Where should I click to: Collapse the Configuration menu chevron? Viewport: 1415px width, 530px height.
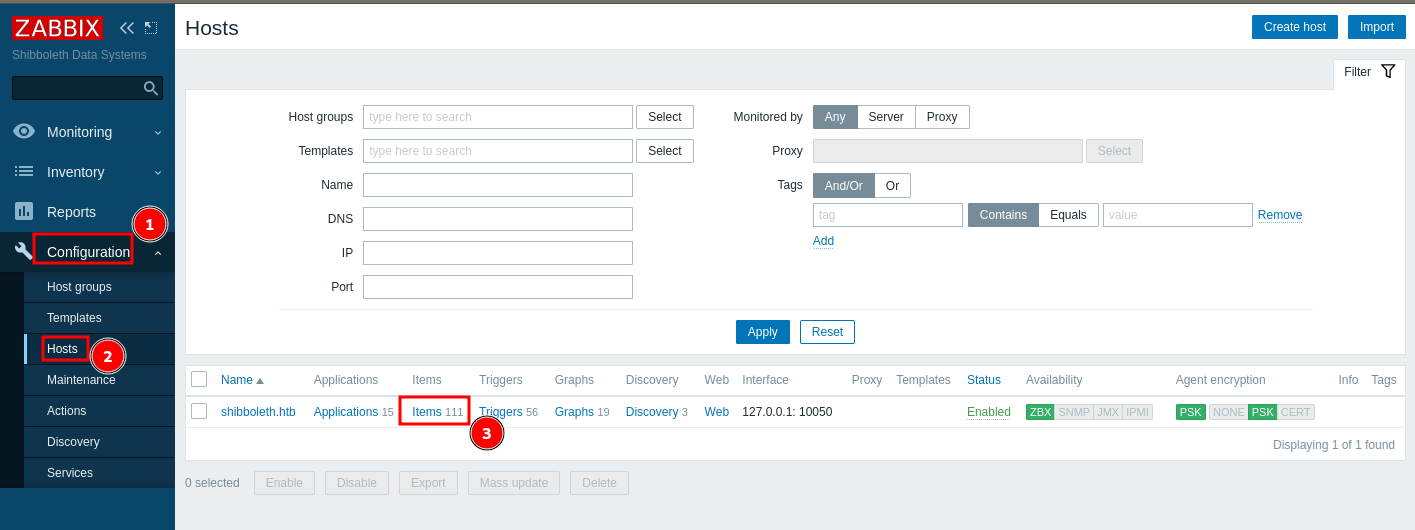pyautogui.click(x=157, y=254)
